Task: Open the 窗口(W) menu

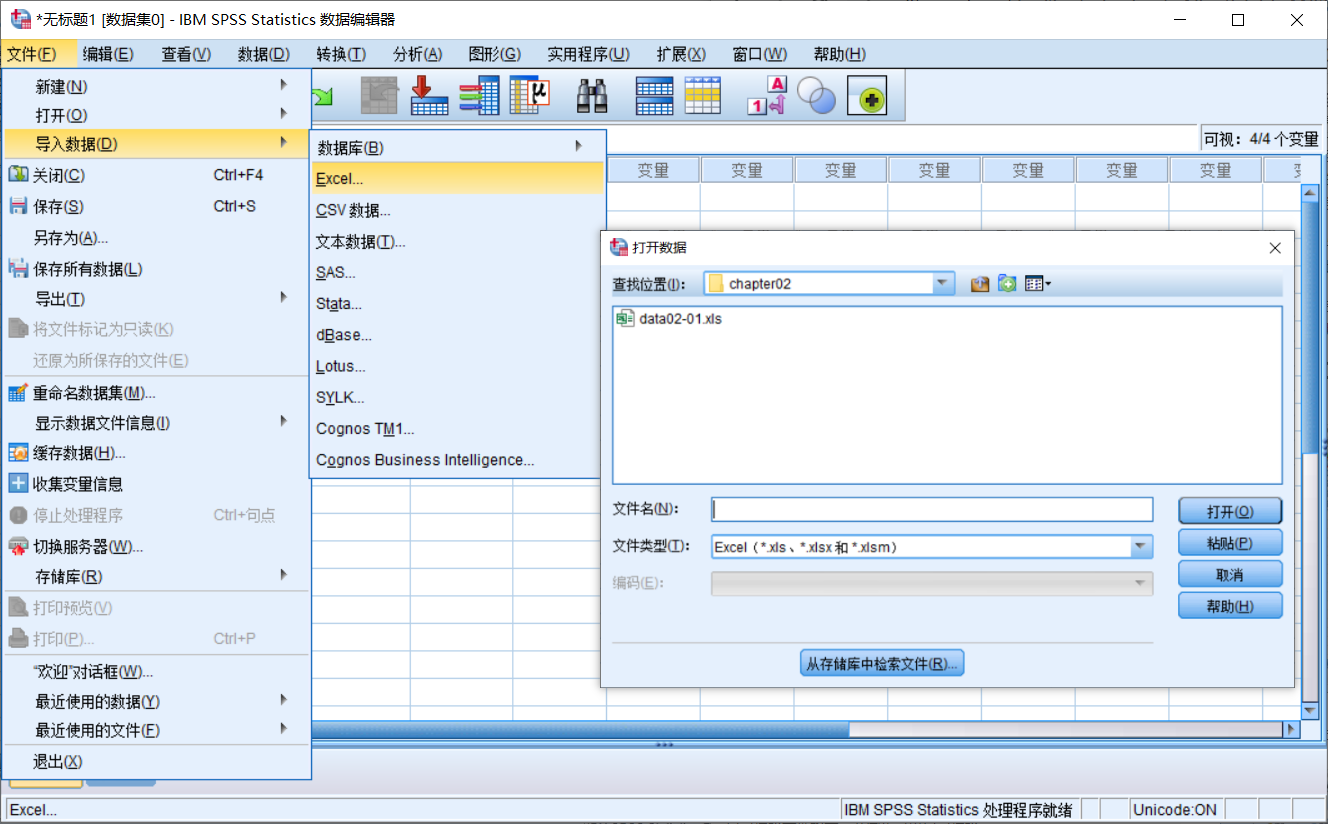Action: pos(760,54)
